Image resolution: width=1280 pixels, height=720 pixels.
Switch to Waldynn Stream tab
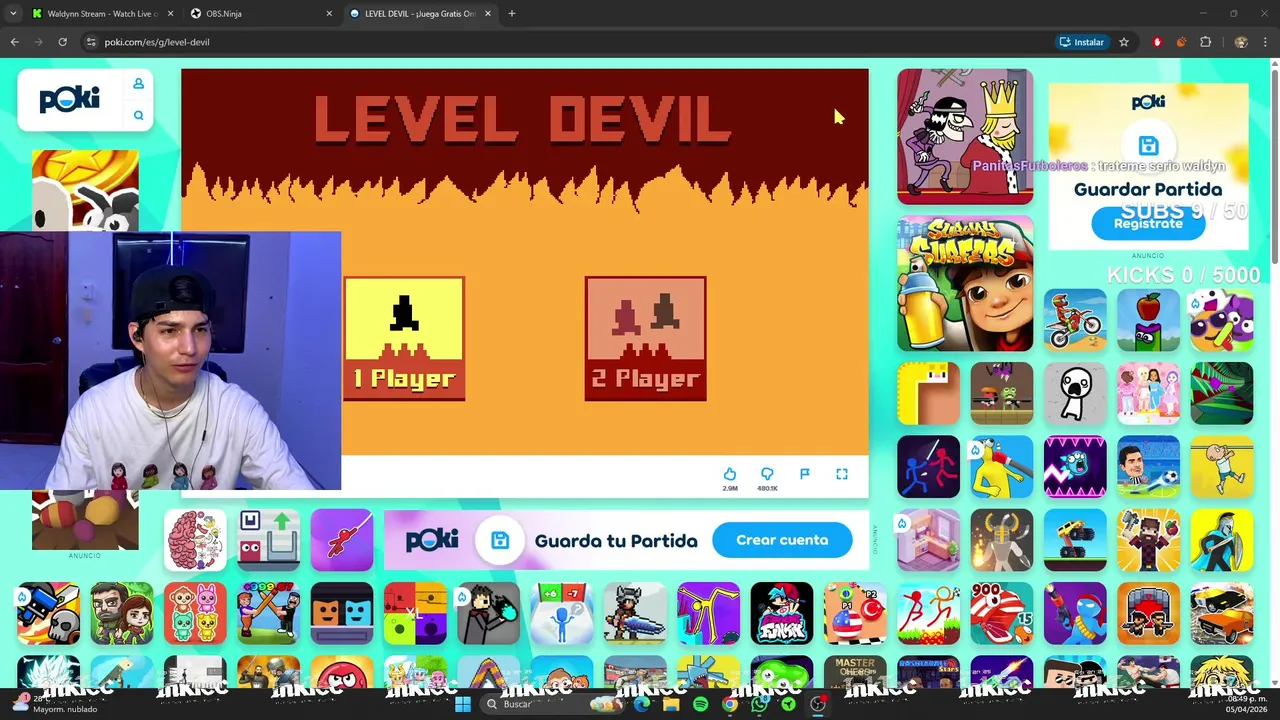[100, 14]
